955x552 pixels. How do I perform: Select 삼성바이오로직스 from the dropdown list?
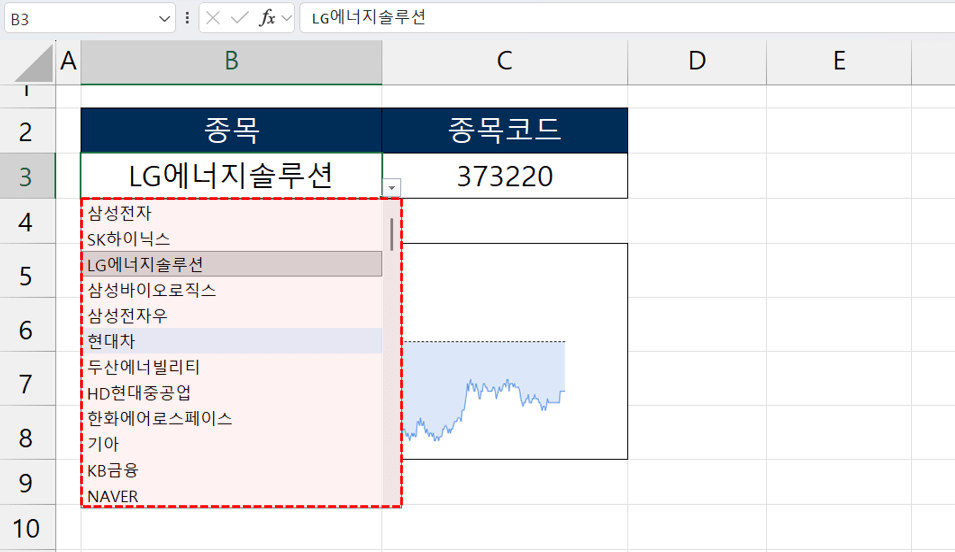point(232,290)
